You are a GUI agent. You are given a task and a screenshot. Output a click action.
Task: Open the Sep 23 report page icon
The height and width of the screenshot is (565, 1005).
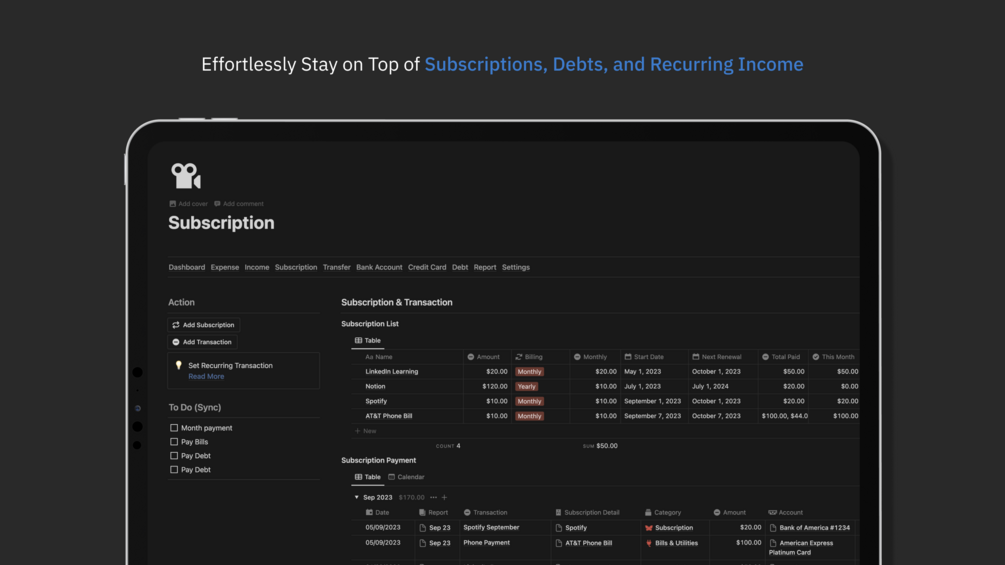(x=423, y=528)
